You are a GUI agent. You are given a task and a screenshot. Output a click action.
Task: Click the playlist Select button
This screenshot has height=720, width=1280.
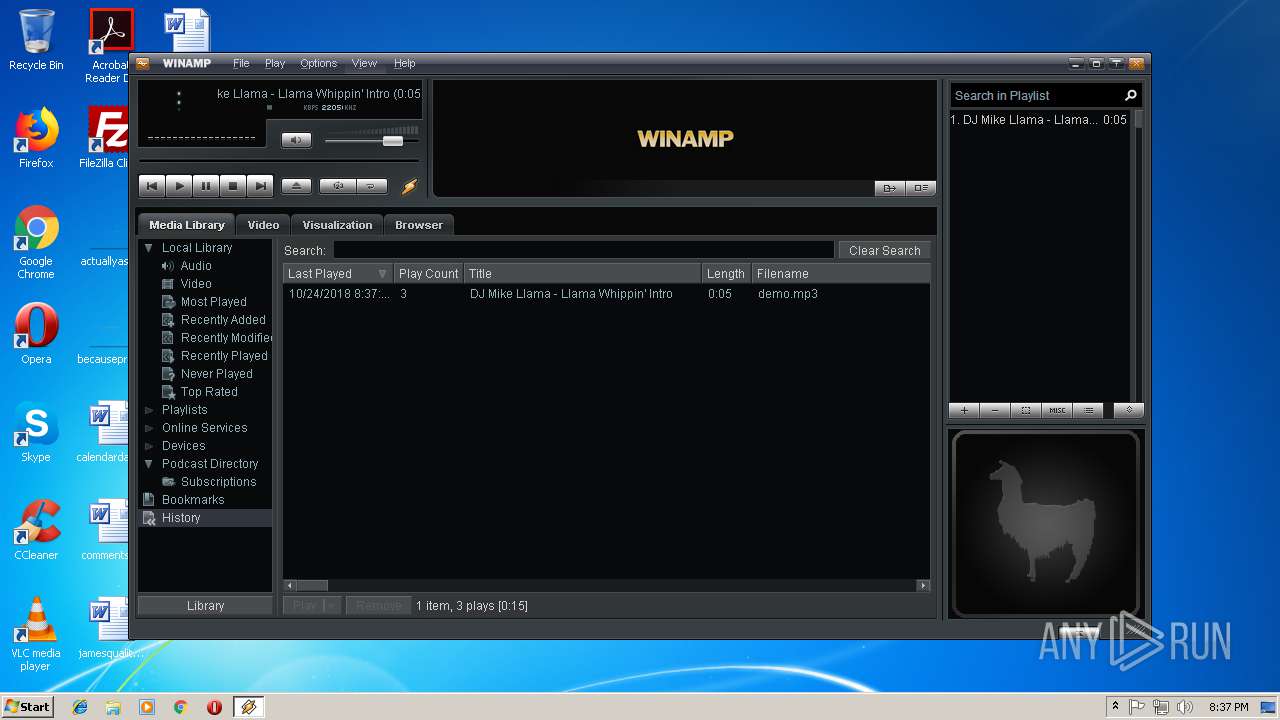coord(1026,410)
